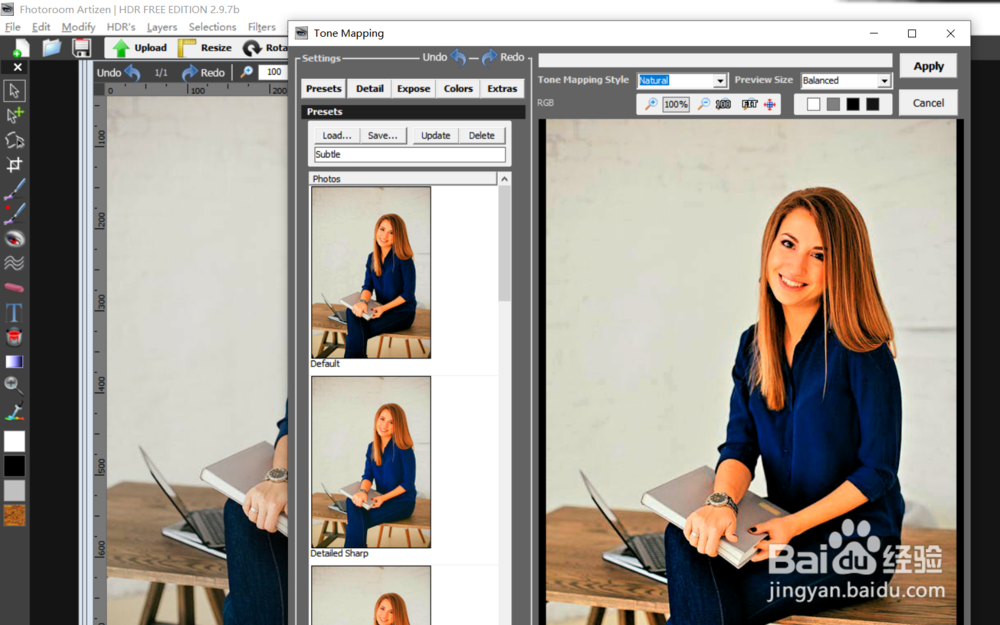Image resolution: width=1000 pixels, height=625 pixels.
Task: Open a file with the folder icon
Action: 52,48
